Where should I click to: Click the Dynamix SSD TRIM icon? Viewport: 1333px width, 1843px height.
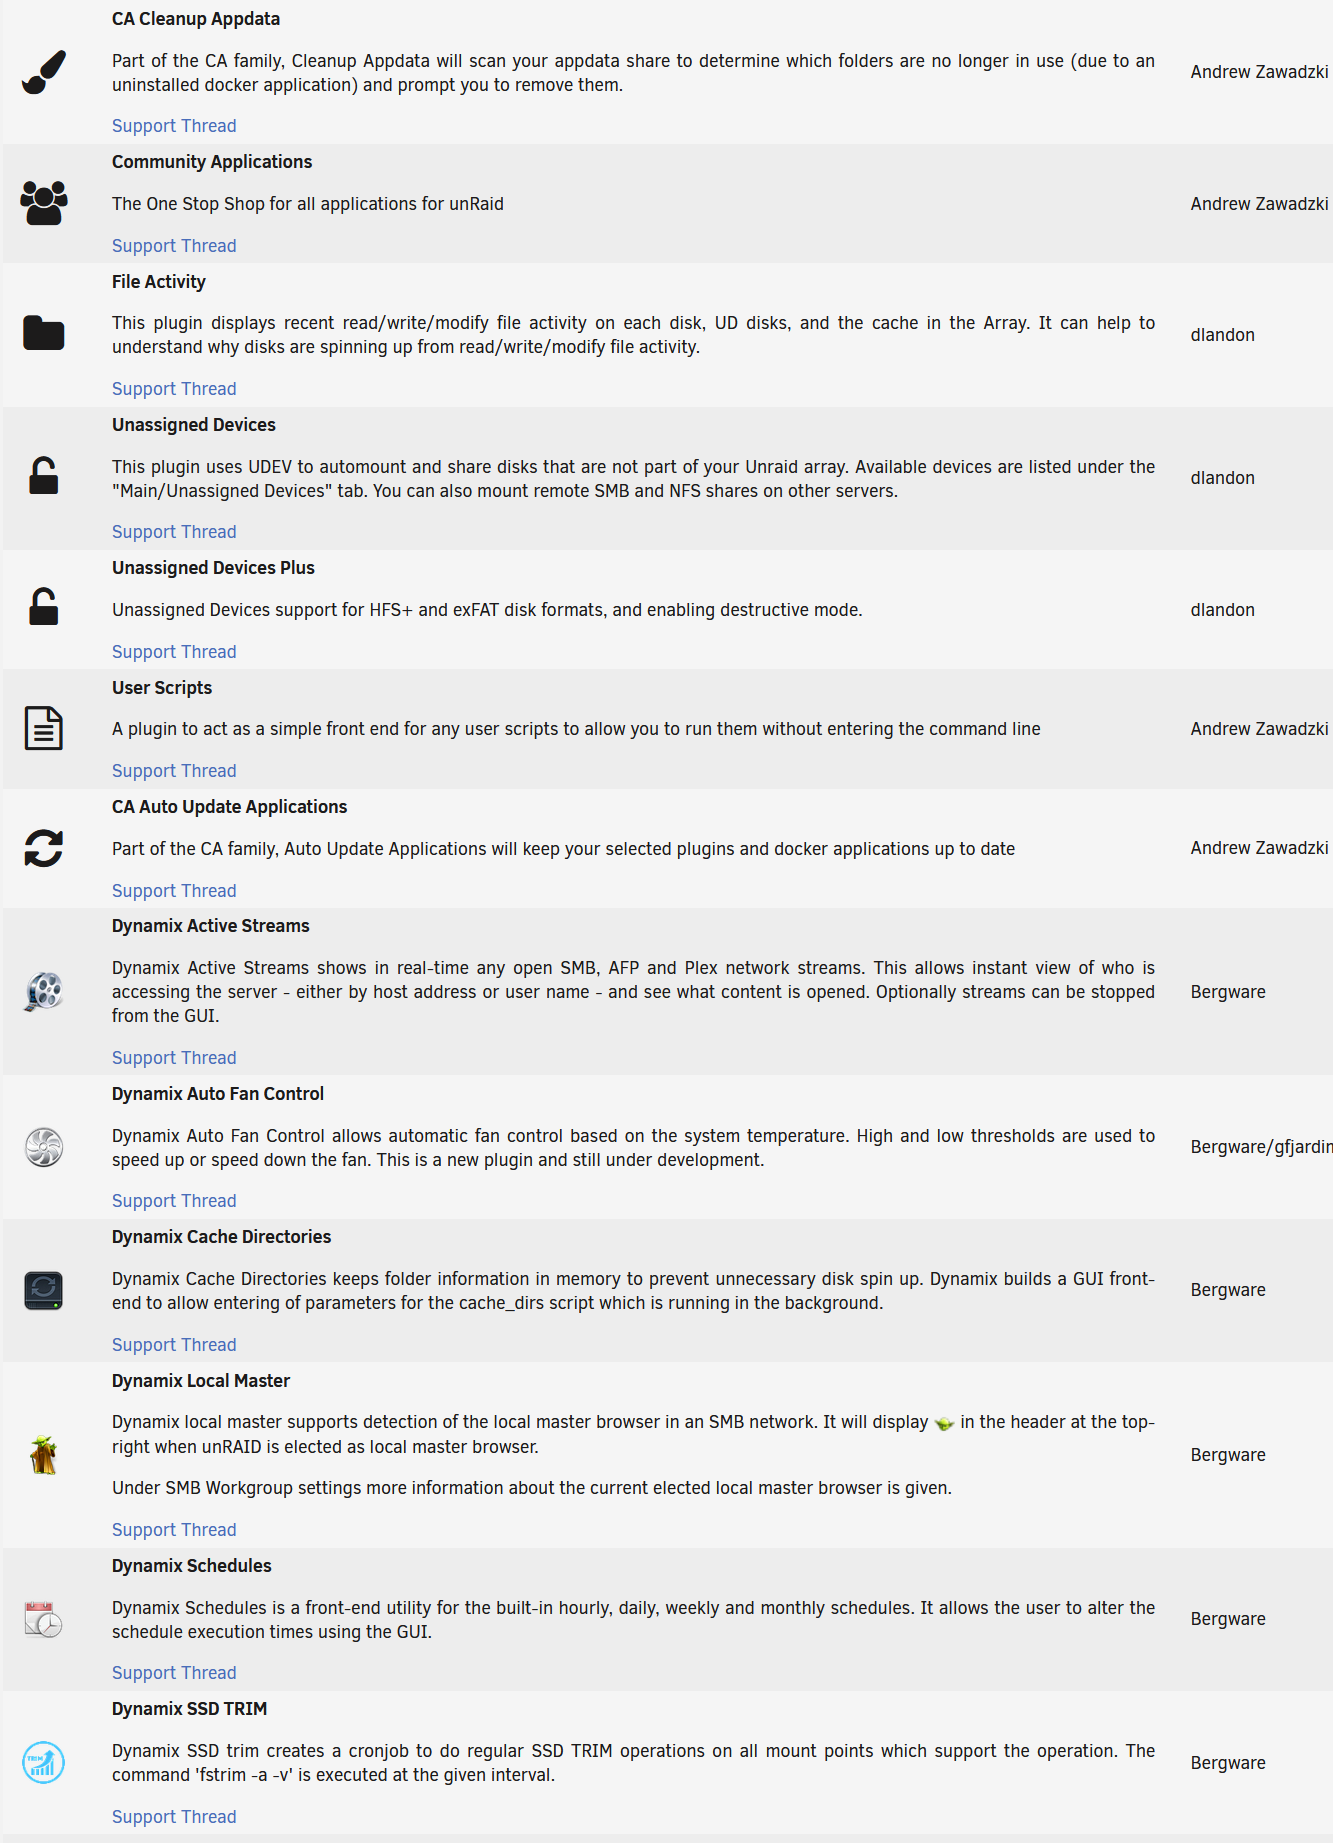44,1762
